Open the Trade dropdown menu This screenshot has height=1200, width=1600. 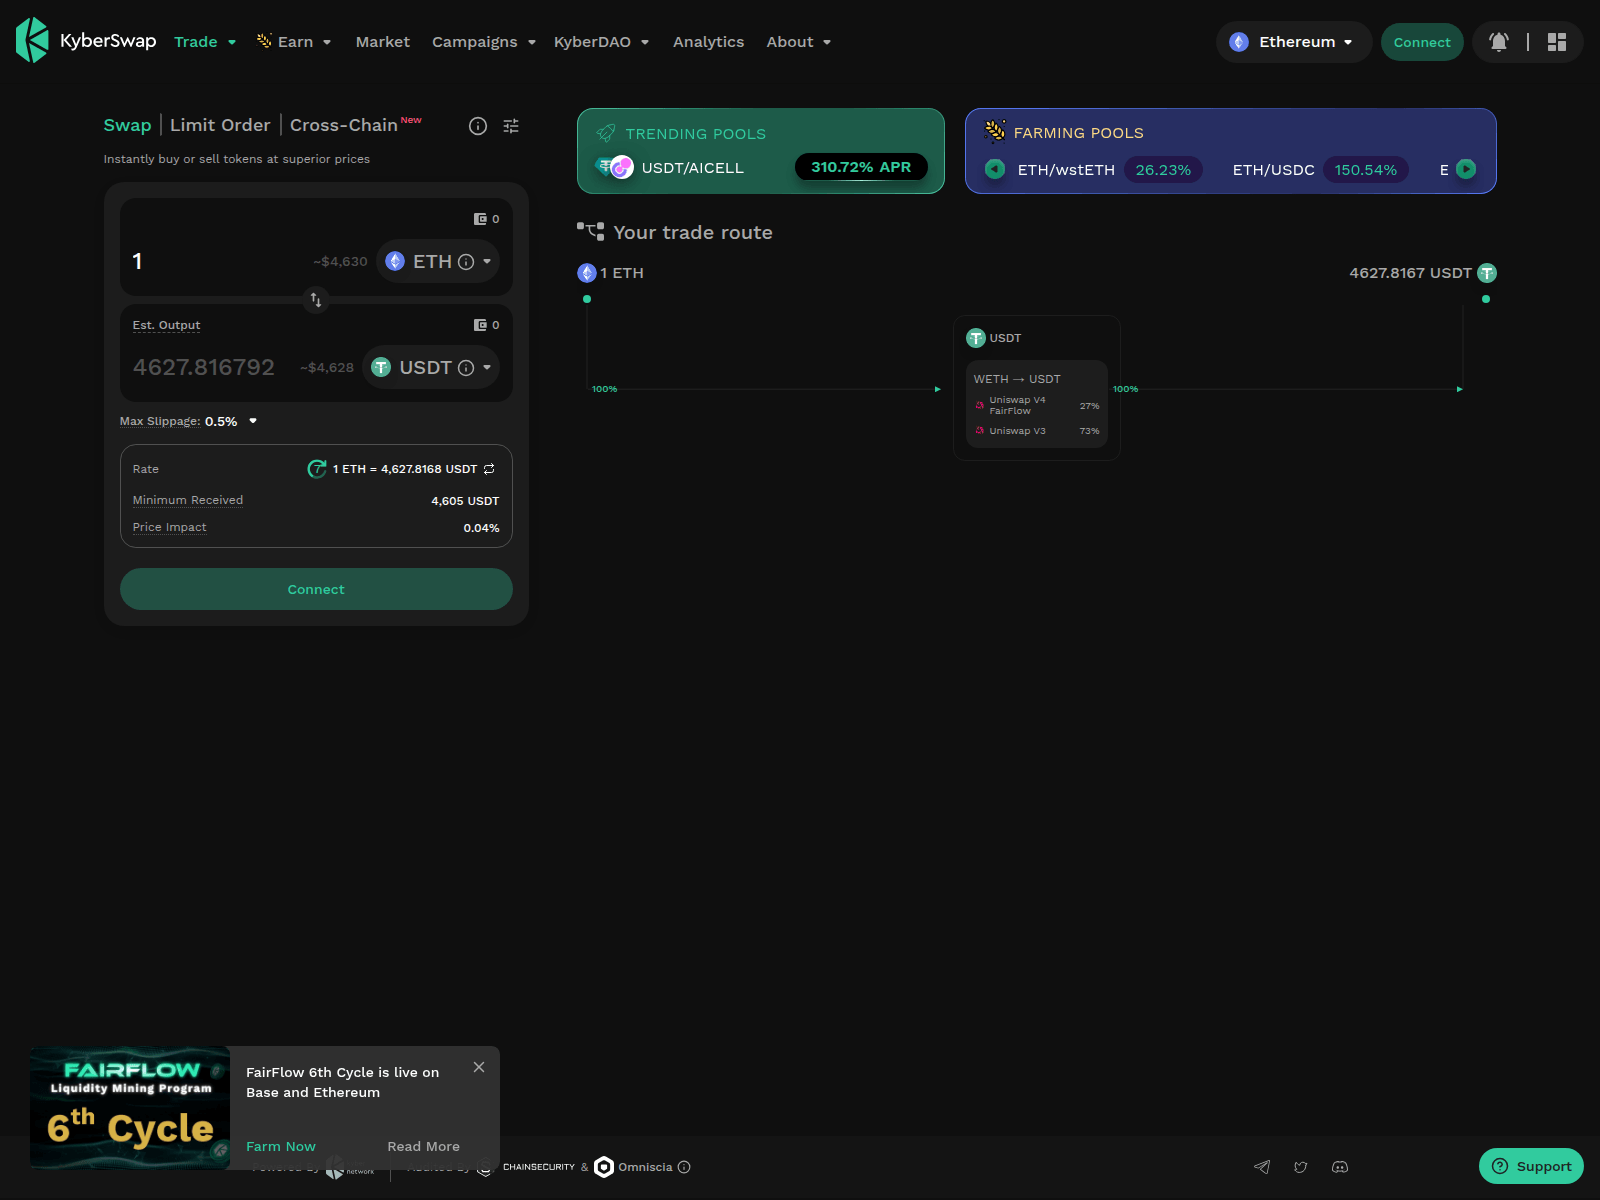[x=205, y=42]
